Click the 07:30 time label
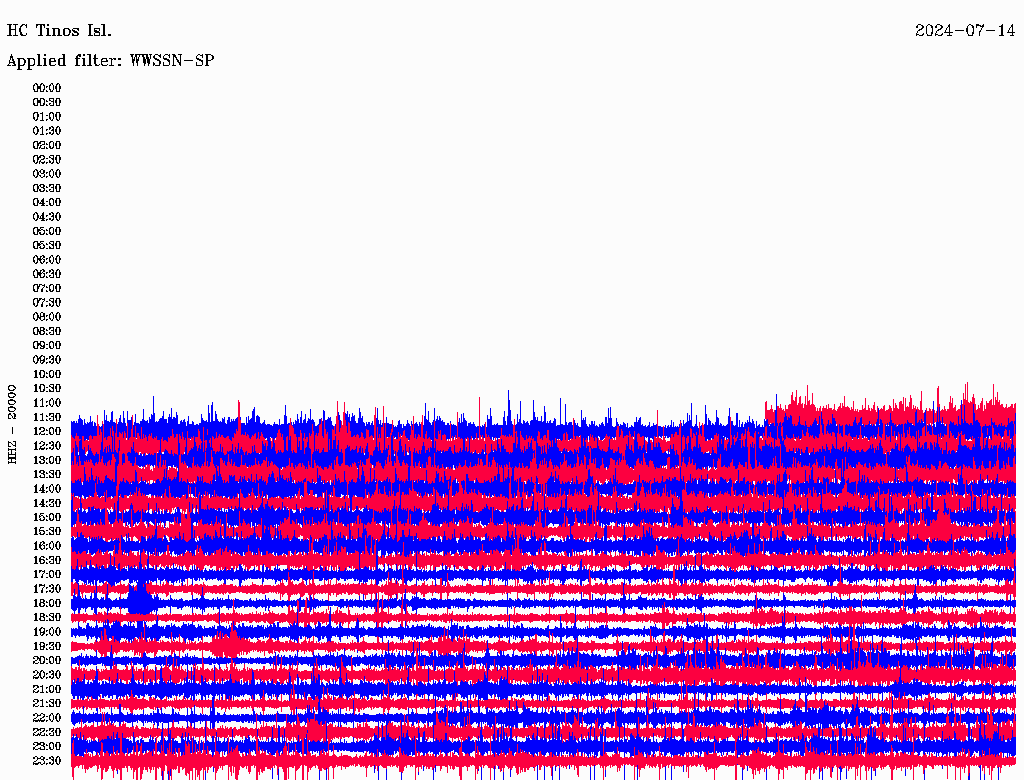This screenshot has height=780, width=1024. pyautogui.click(x=47, y=302)
